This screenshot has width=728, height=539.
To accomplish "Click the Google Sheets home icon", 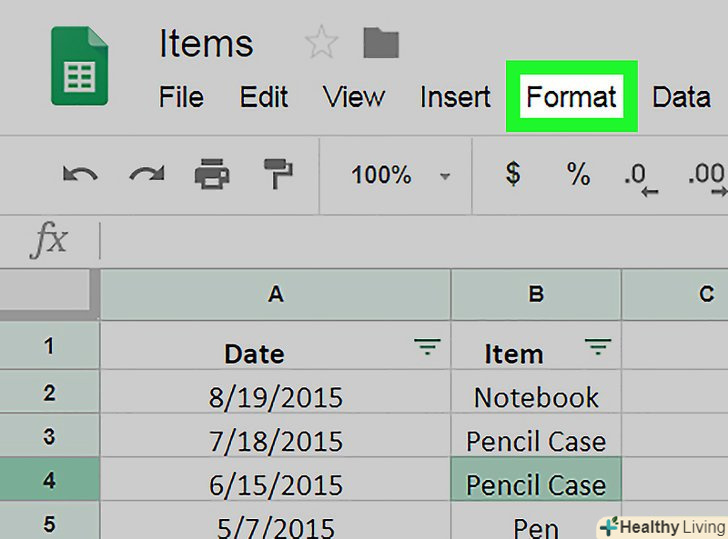I will tap(79, 66).
